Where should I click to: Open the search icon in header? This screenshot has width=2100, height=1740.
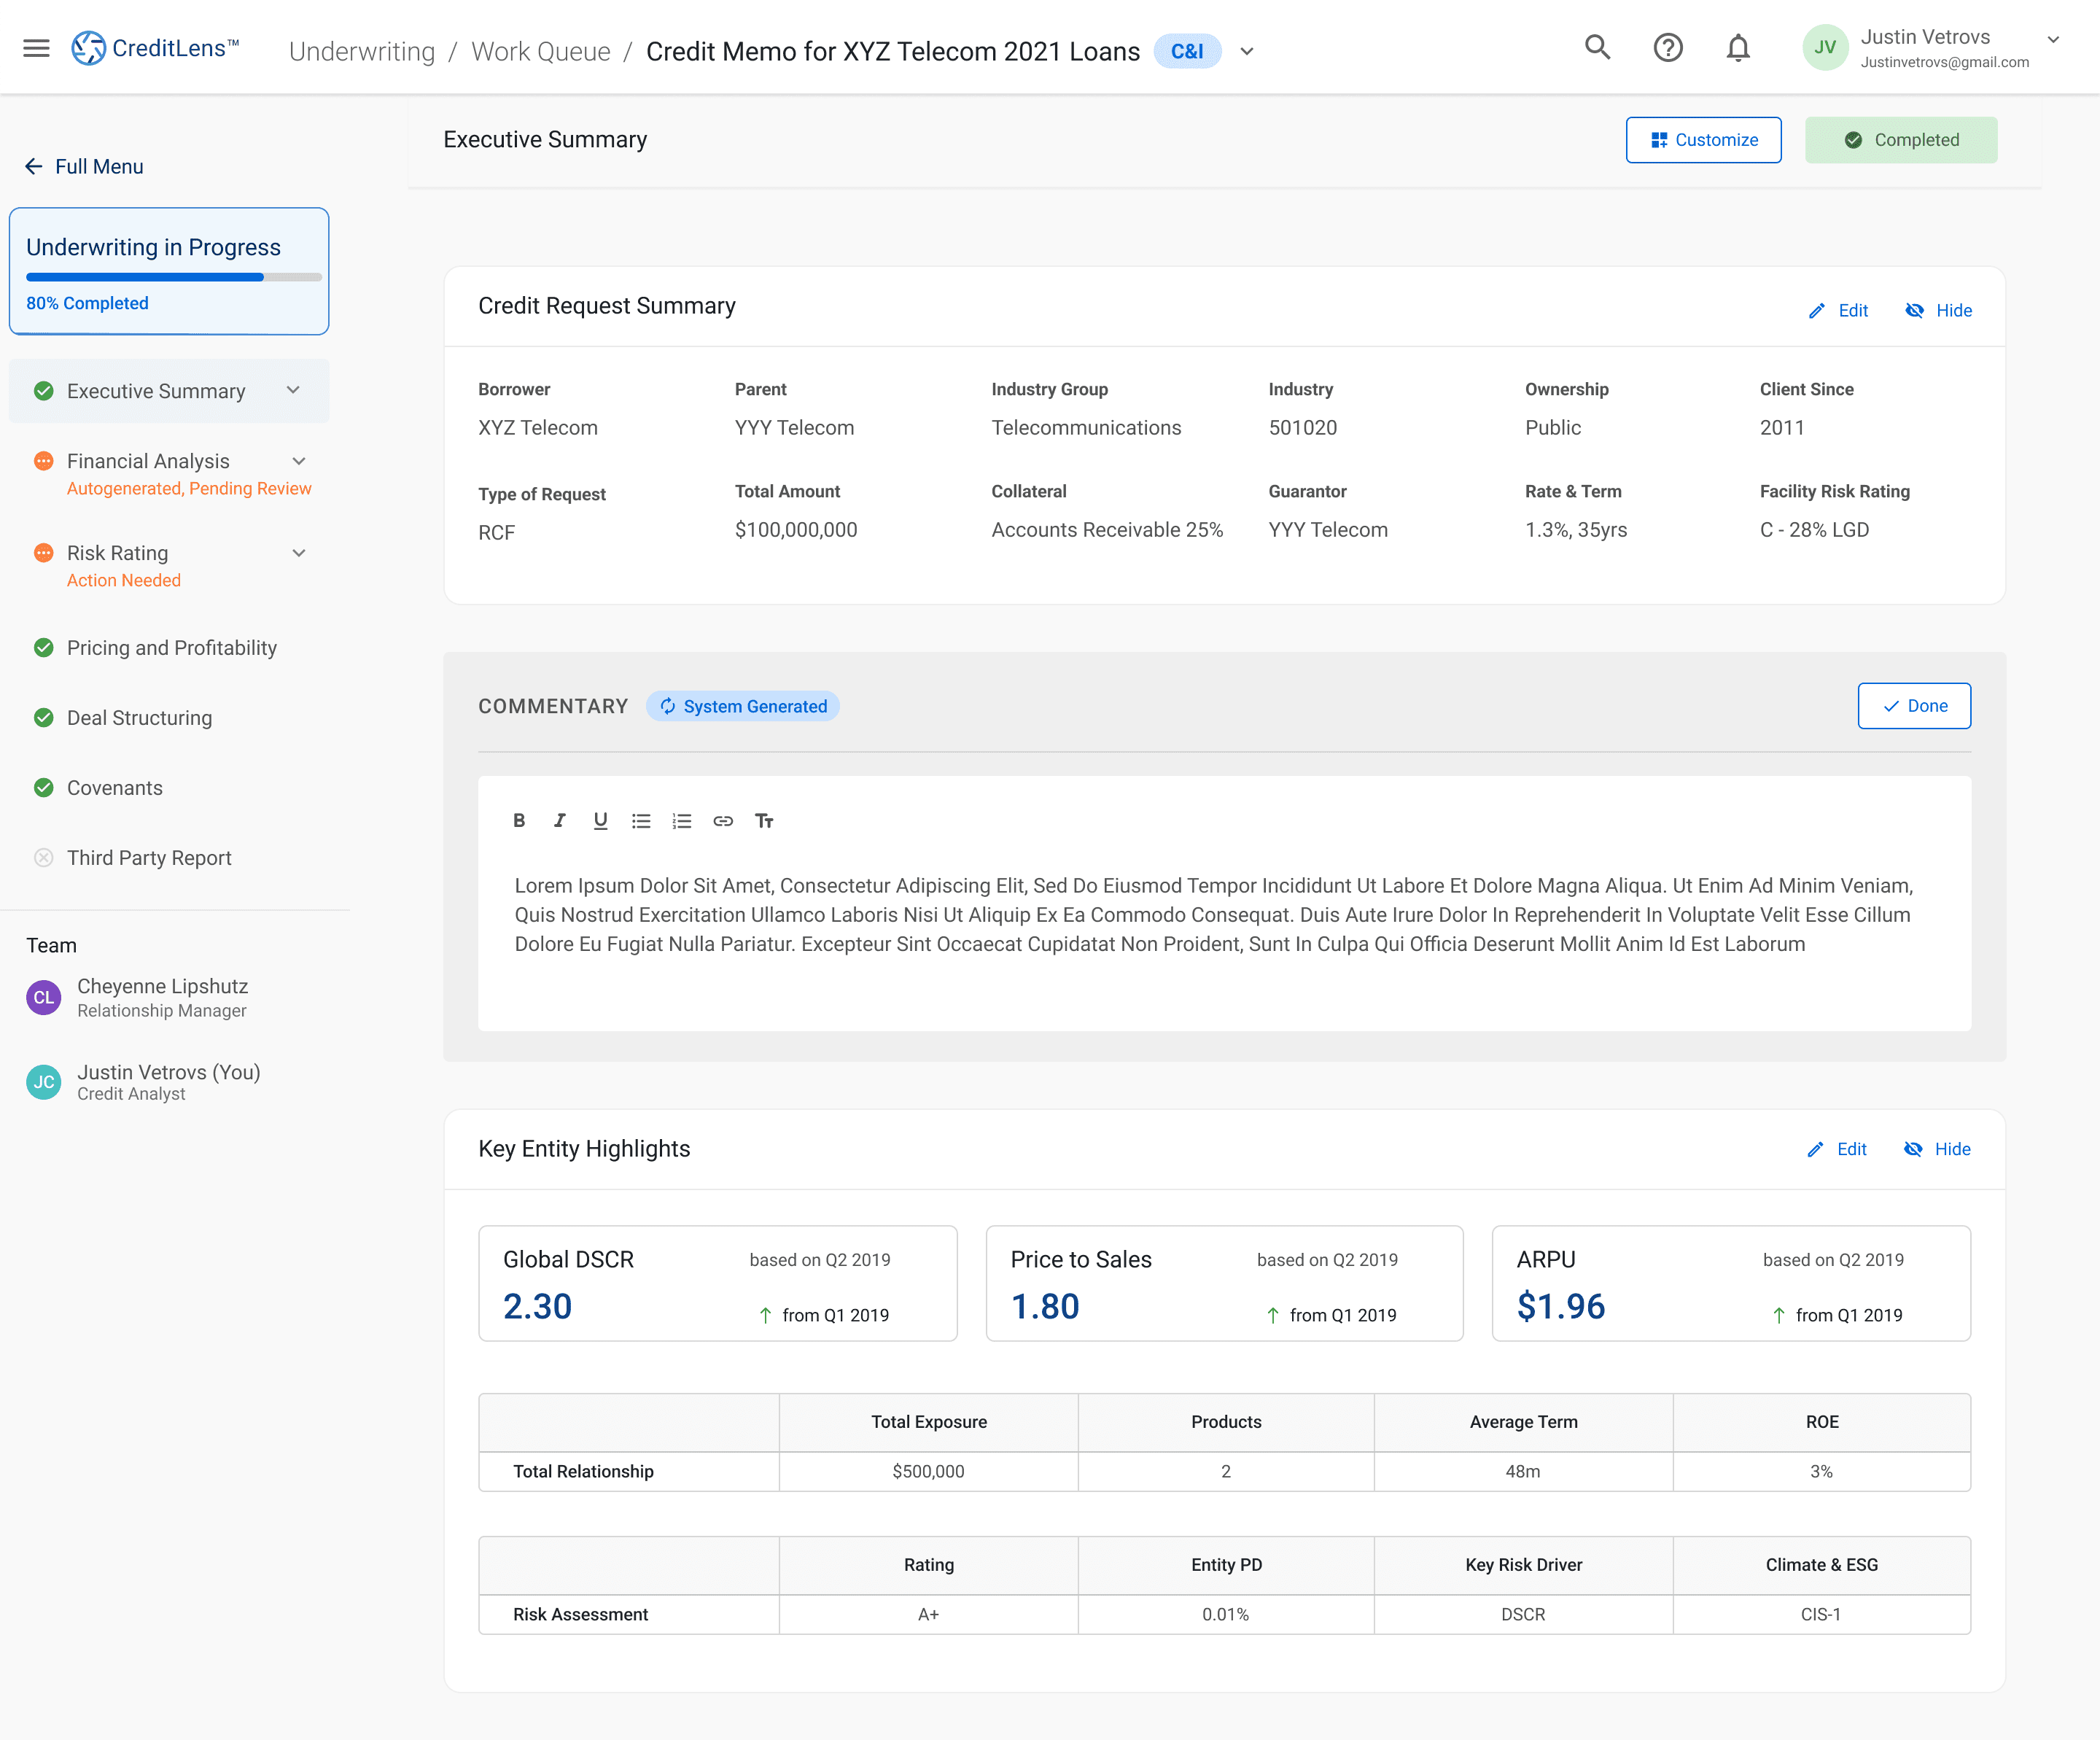coord(1597,48)
